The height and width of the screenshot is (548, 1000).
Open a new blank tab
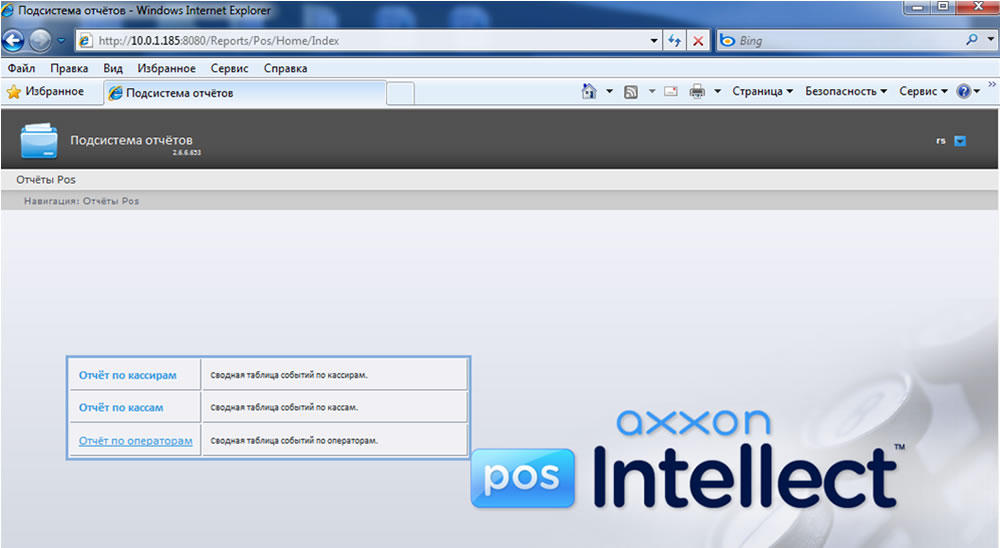[401, 94]
